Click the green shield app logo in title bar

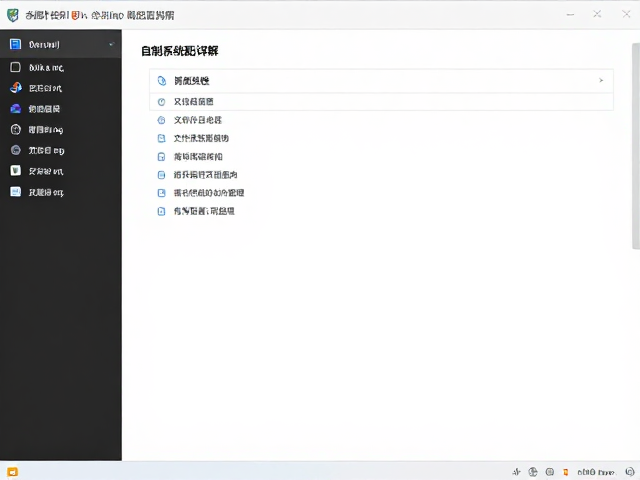coord(13,15)
